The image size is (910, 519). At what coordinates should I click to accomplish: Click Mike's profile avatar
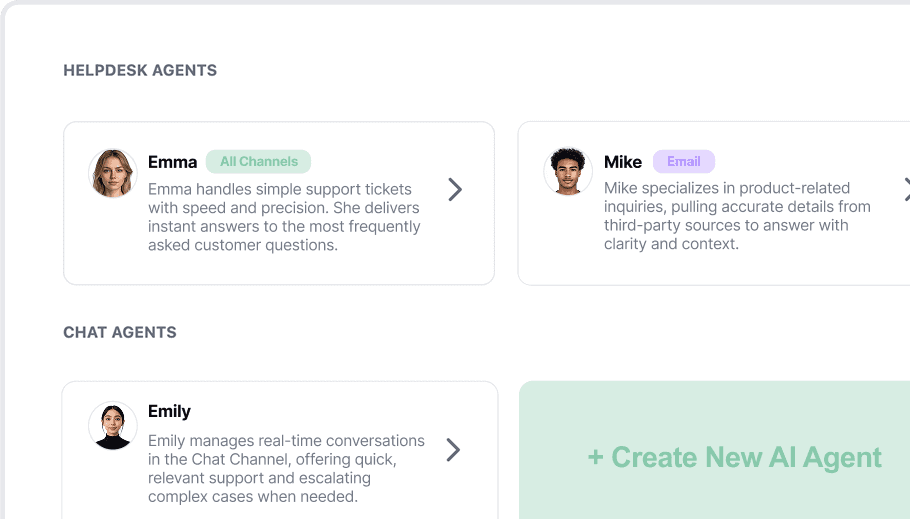coord(568,172)
